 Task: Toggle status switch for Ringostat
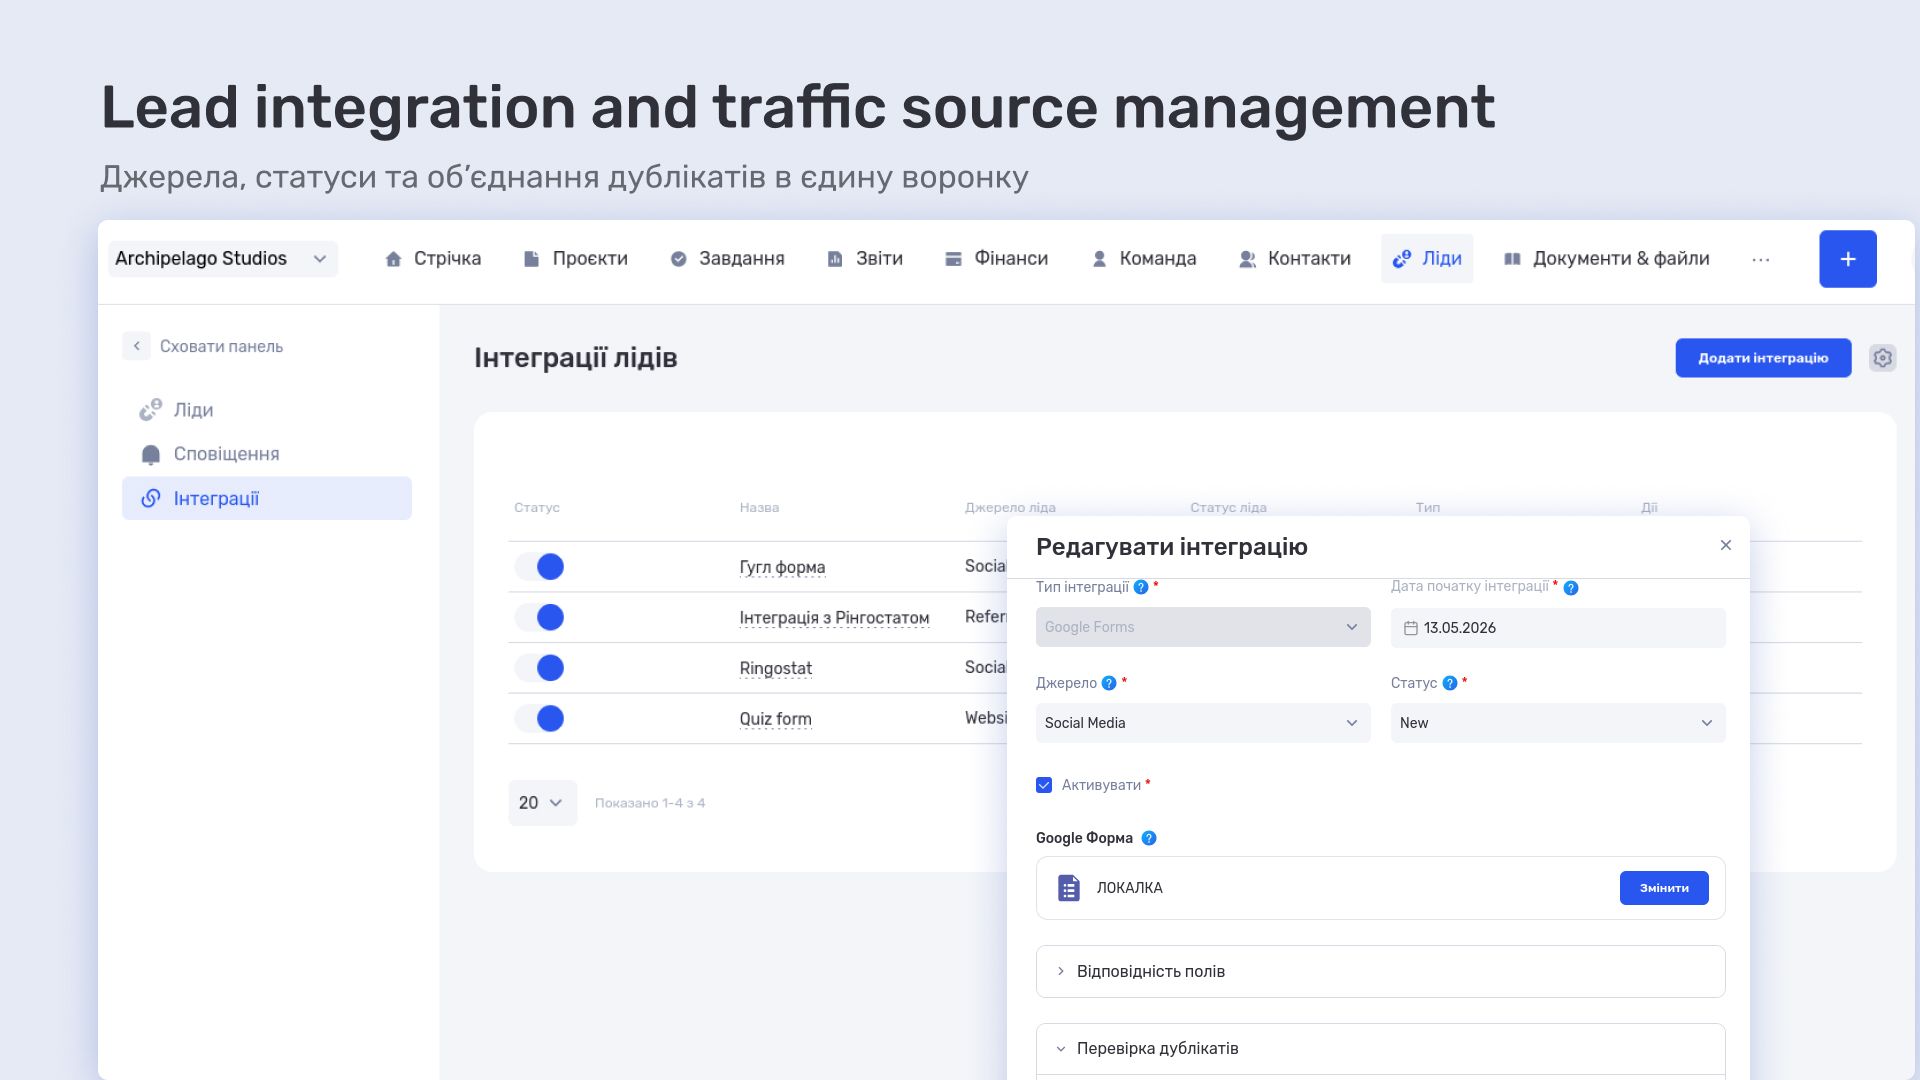540,668
